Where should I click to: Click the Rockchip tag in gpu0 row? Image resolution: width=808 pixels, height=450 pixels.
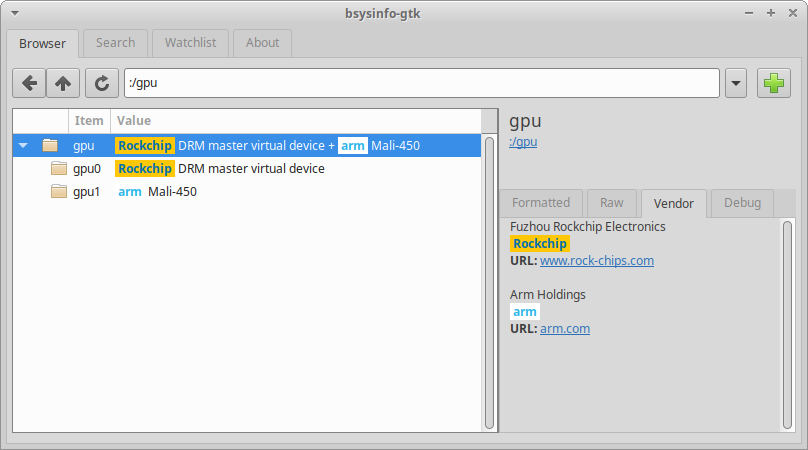(x=145, y=169)
